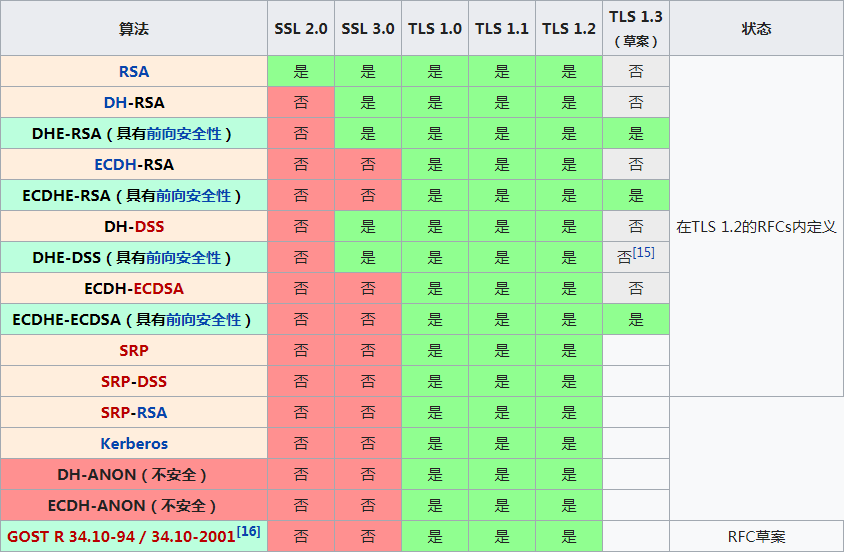846x552 pixels.
Task: Select the ECDH-ANON row SSL 3.0 否 cell
Action: [368, 506]
